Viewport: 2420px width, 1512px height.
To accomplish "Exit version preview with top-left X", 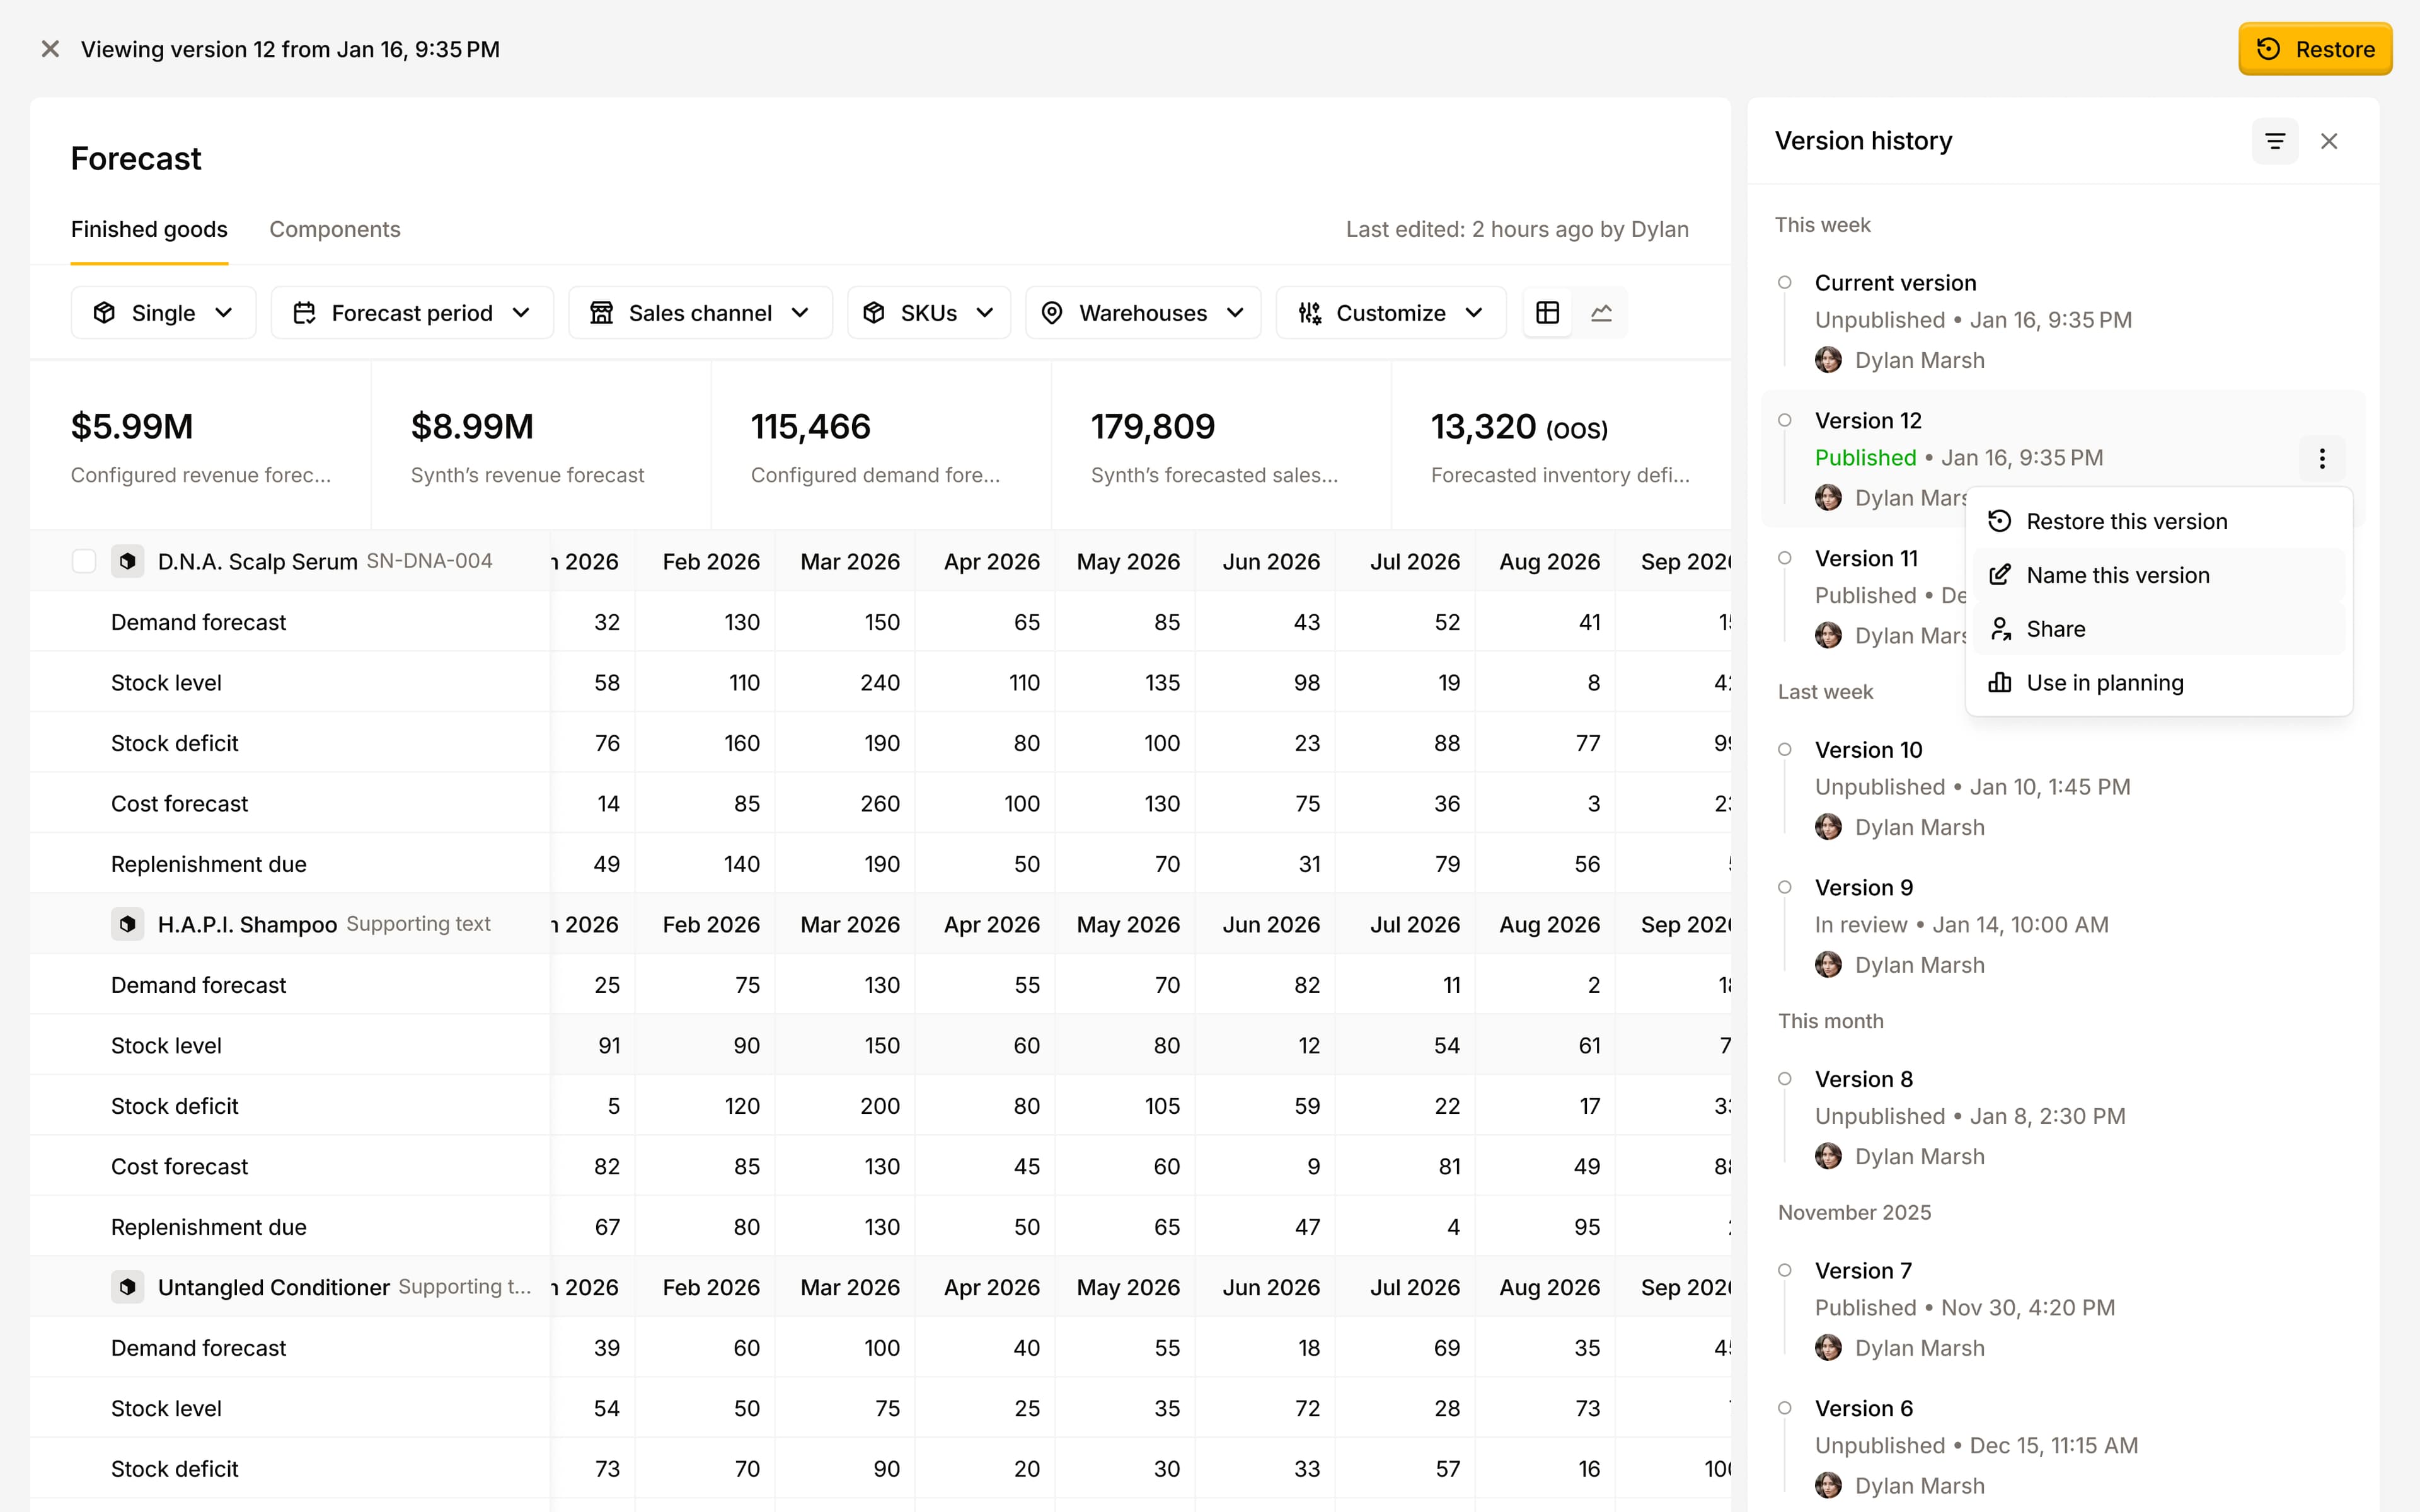I will click(50, 49).
